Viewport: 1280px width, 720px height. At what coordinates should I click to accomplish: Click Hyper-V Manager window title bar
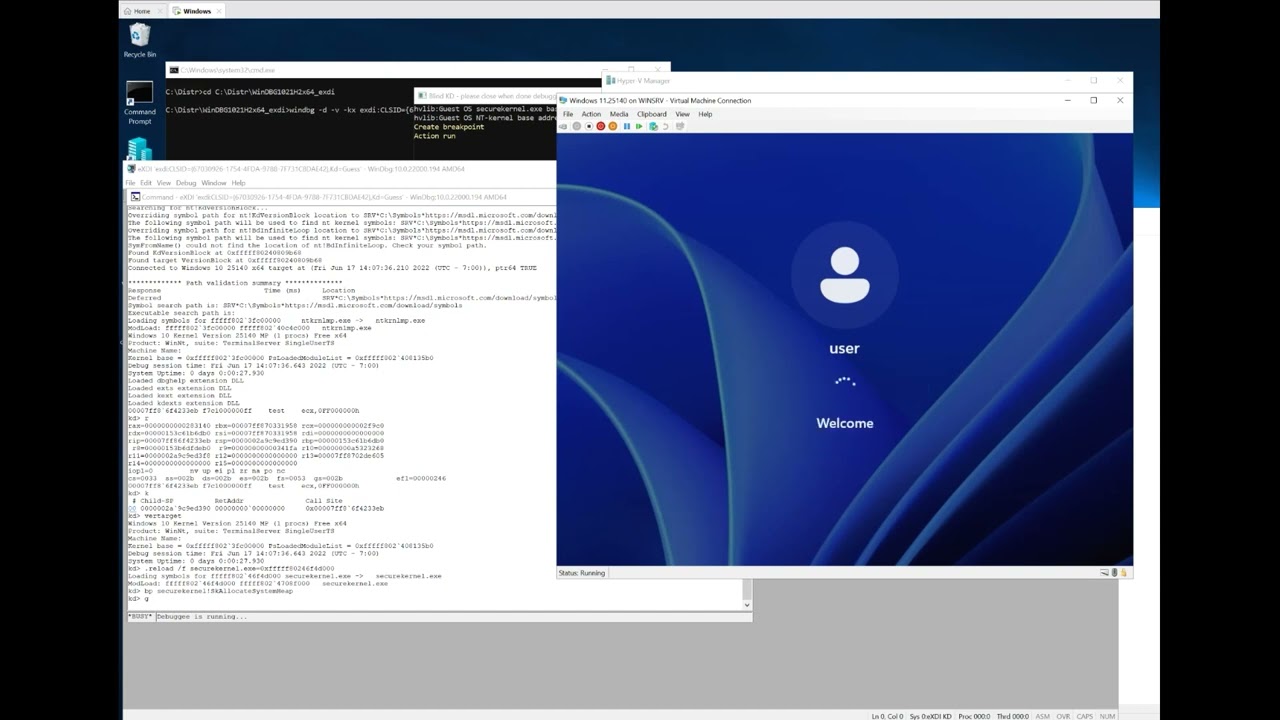pyautogui.click(x=868, y=80)
